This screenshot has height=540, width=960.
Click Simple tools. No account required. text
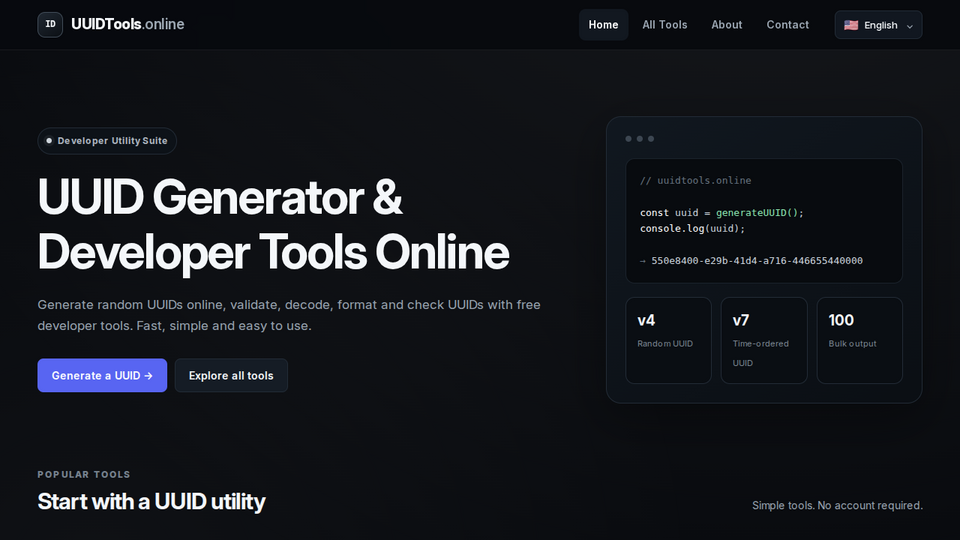(x=837, y=505)
